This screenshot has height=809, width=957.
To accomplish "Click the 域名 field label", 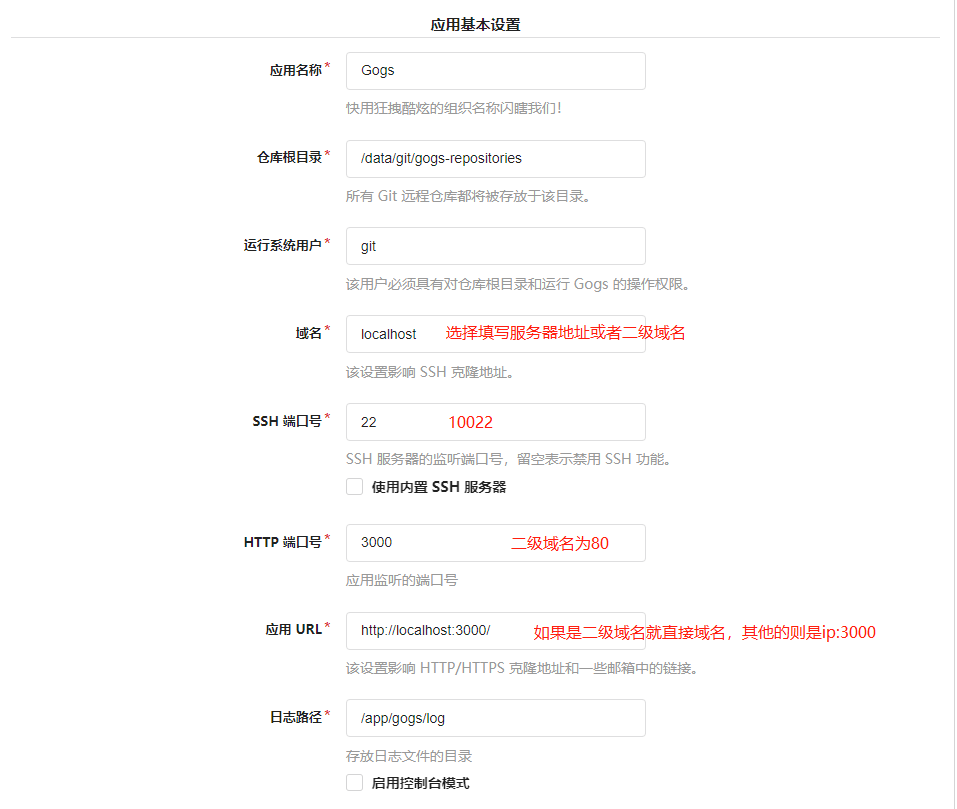I will [309, 333].
